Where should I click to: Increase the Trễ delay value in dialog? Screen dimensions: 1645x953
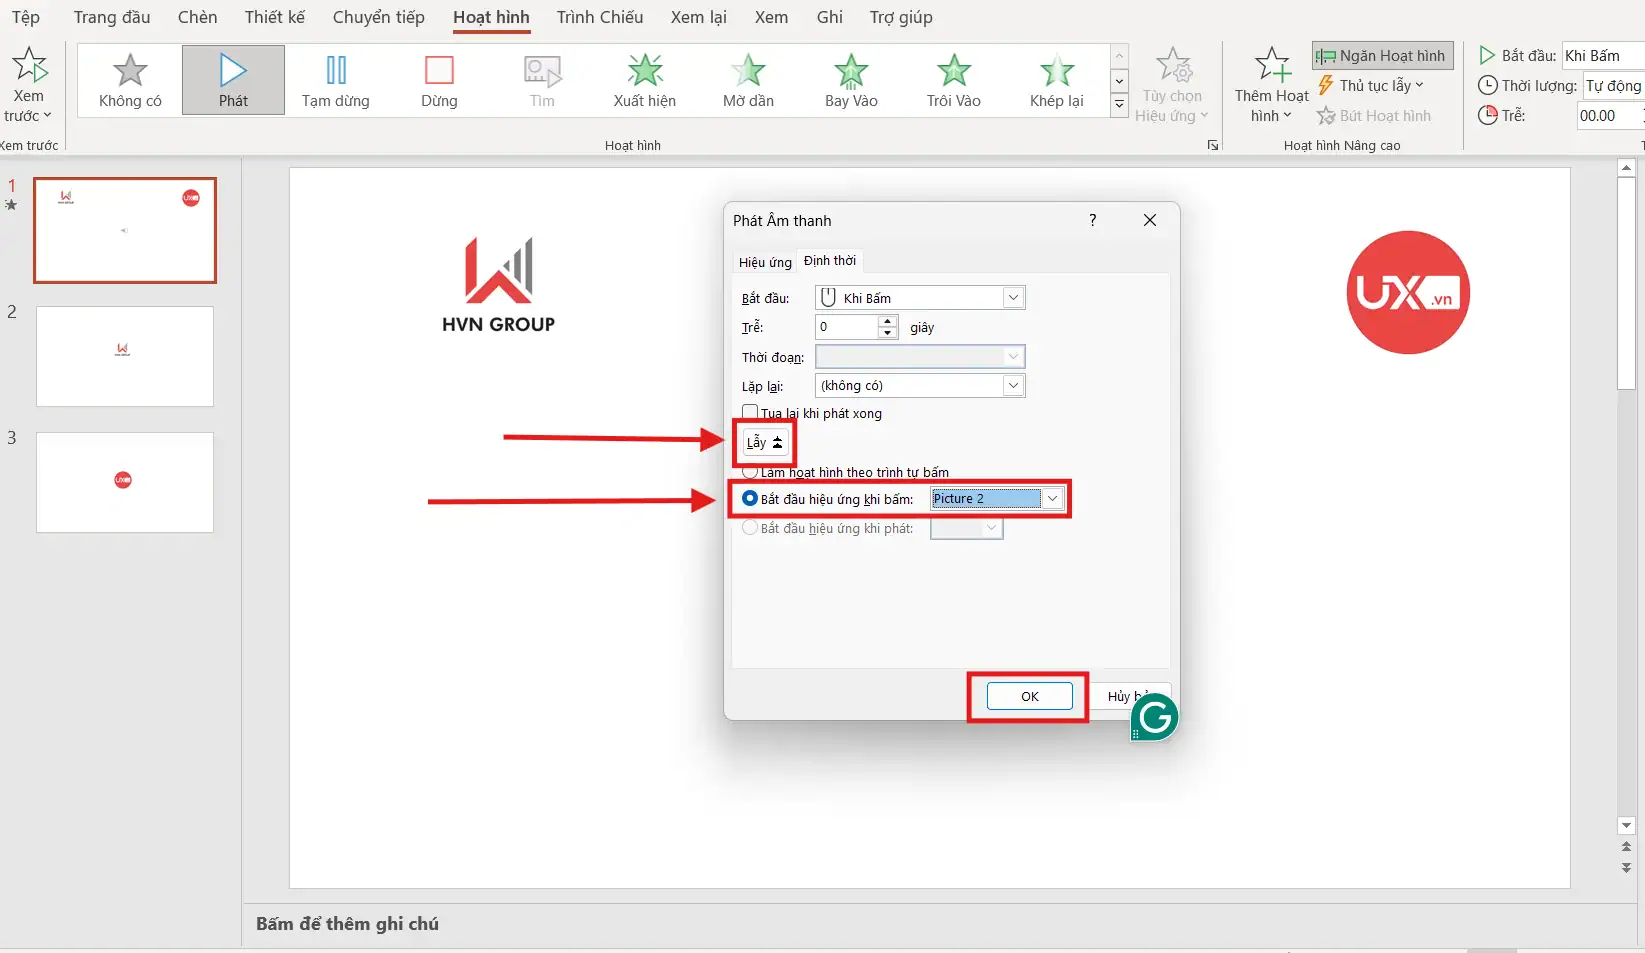click(x=888, y=322)
